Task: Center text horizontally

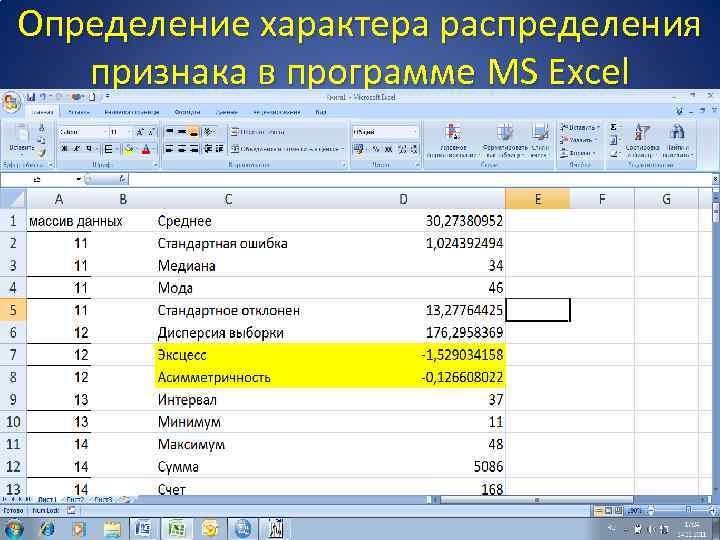Action: 182,149
